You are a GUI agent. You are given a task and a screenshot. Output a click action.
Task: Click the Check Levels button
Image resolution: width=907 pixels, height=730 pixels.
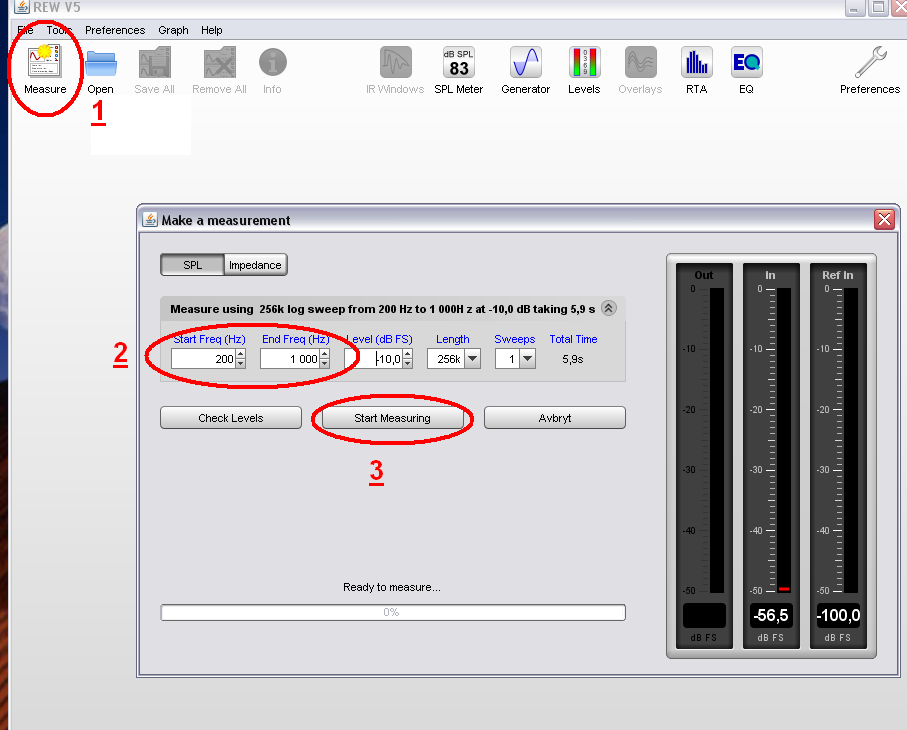pos(231,418)
